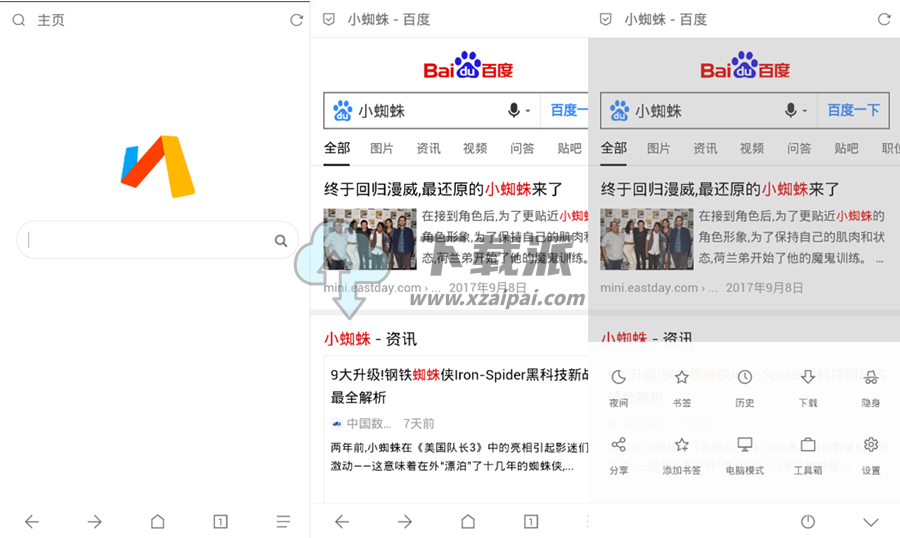900x538 pixels.
Task: Open the 小蜘蛛 - 资讯 heading in middle screen
Action: pyautogui.click(x=370, y=339)
